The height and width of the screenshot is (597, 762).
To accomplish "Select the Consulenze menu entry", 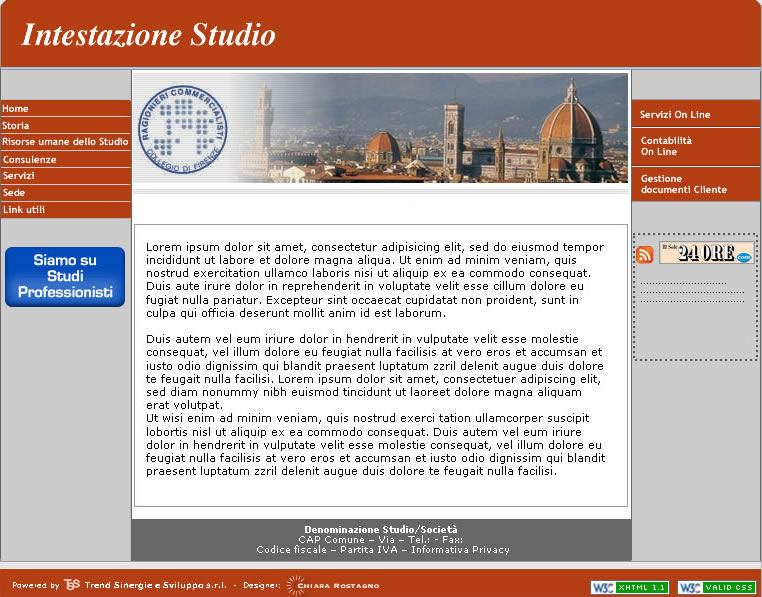I will pyautogui.click(x=66, y=159).
